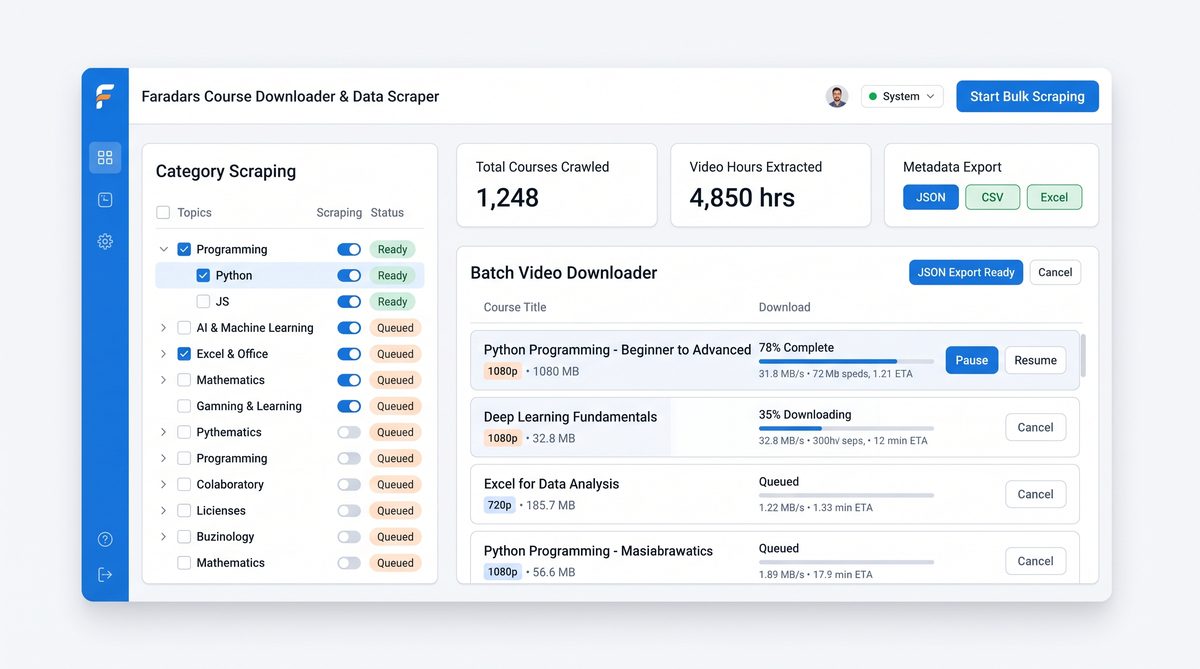Screen dimensions: 1200x669
Task: Click the JSON Export Ready button
Action: pos(966,272)
